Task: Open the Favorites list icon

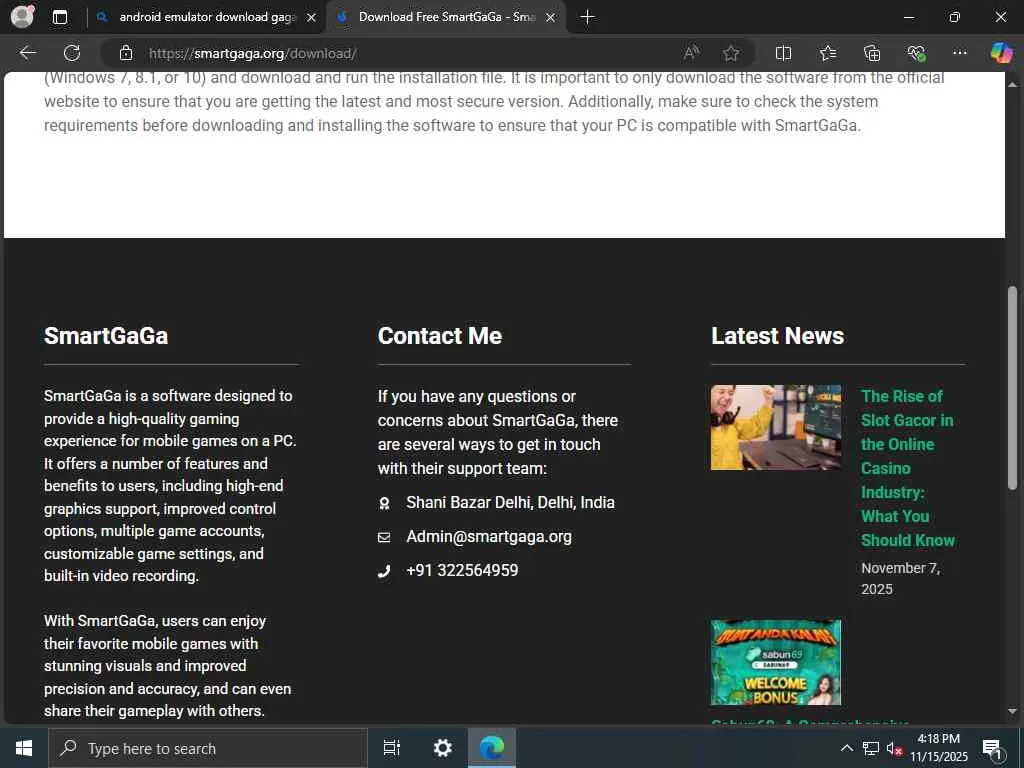Action: coord(827,53)
